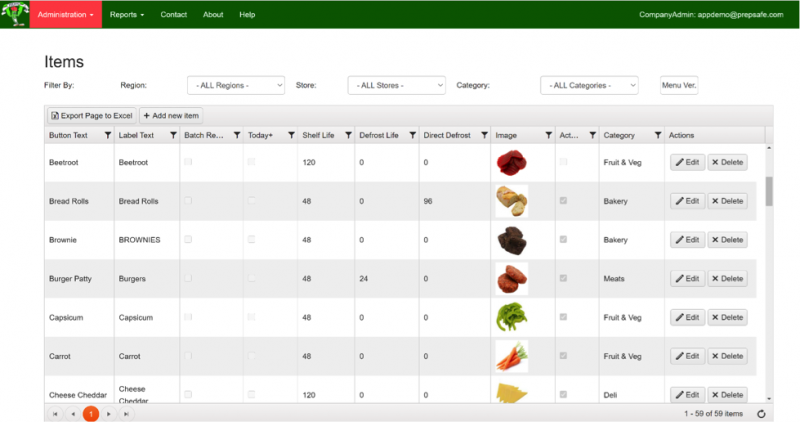The image size is (800, 422).
Task: Toggle Batch Required checkbox for Beetroot
Action: [188, 161]
